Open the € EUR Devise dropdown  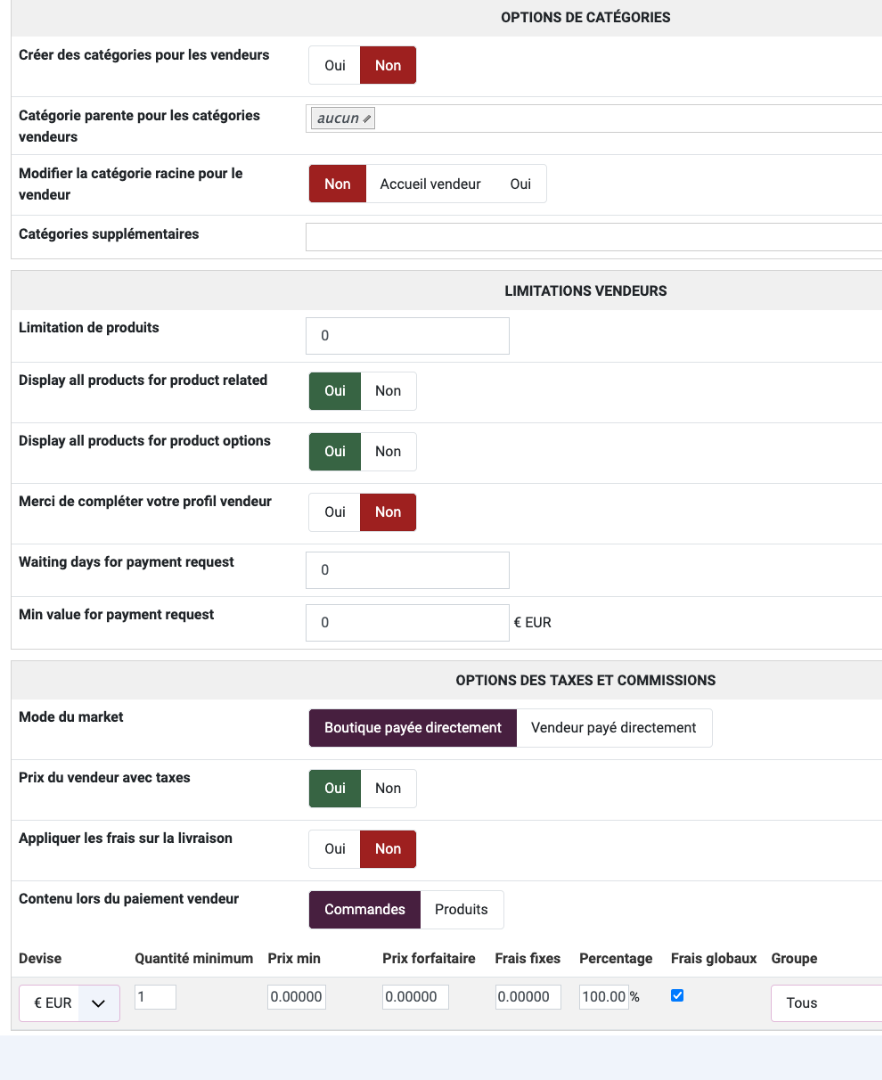pyautogui.click(x=69, y=1003)
